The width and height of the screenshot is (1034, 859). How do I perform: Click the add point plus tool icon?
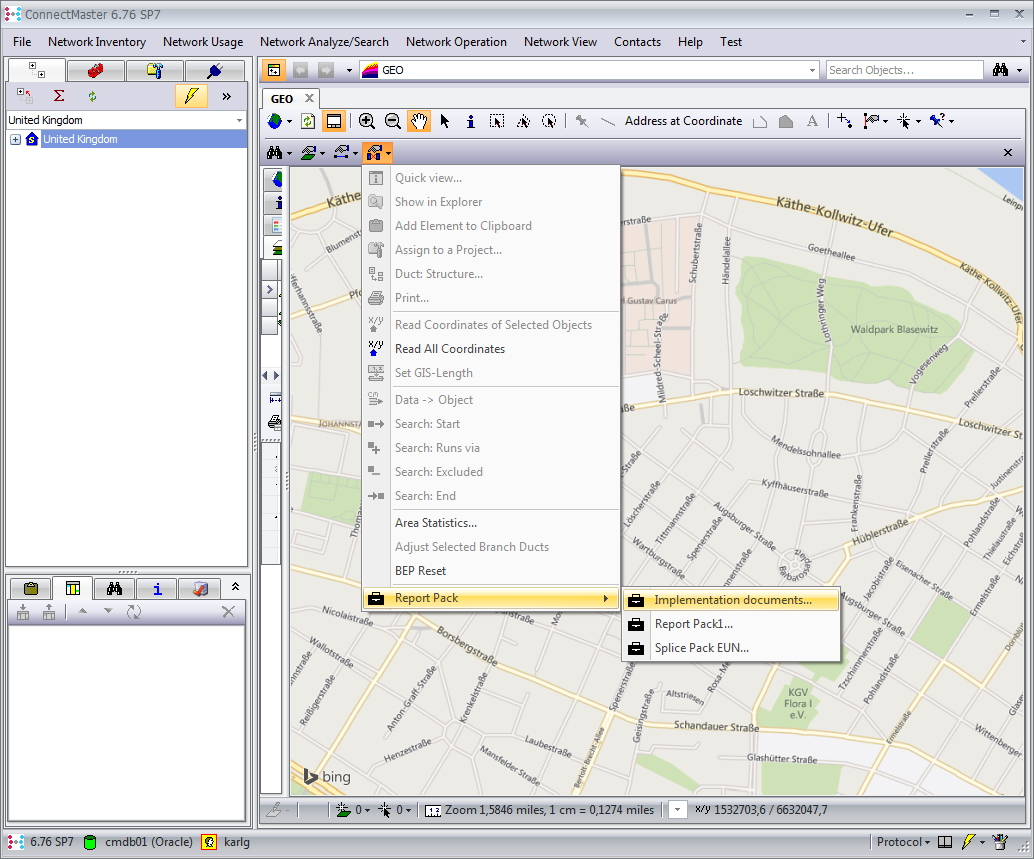[843, 121]
